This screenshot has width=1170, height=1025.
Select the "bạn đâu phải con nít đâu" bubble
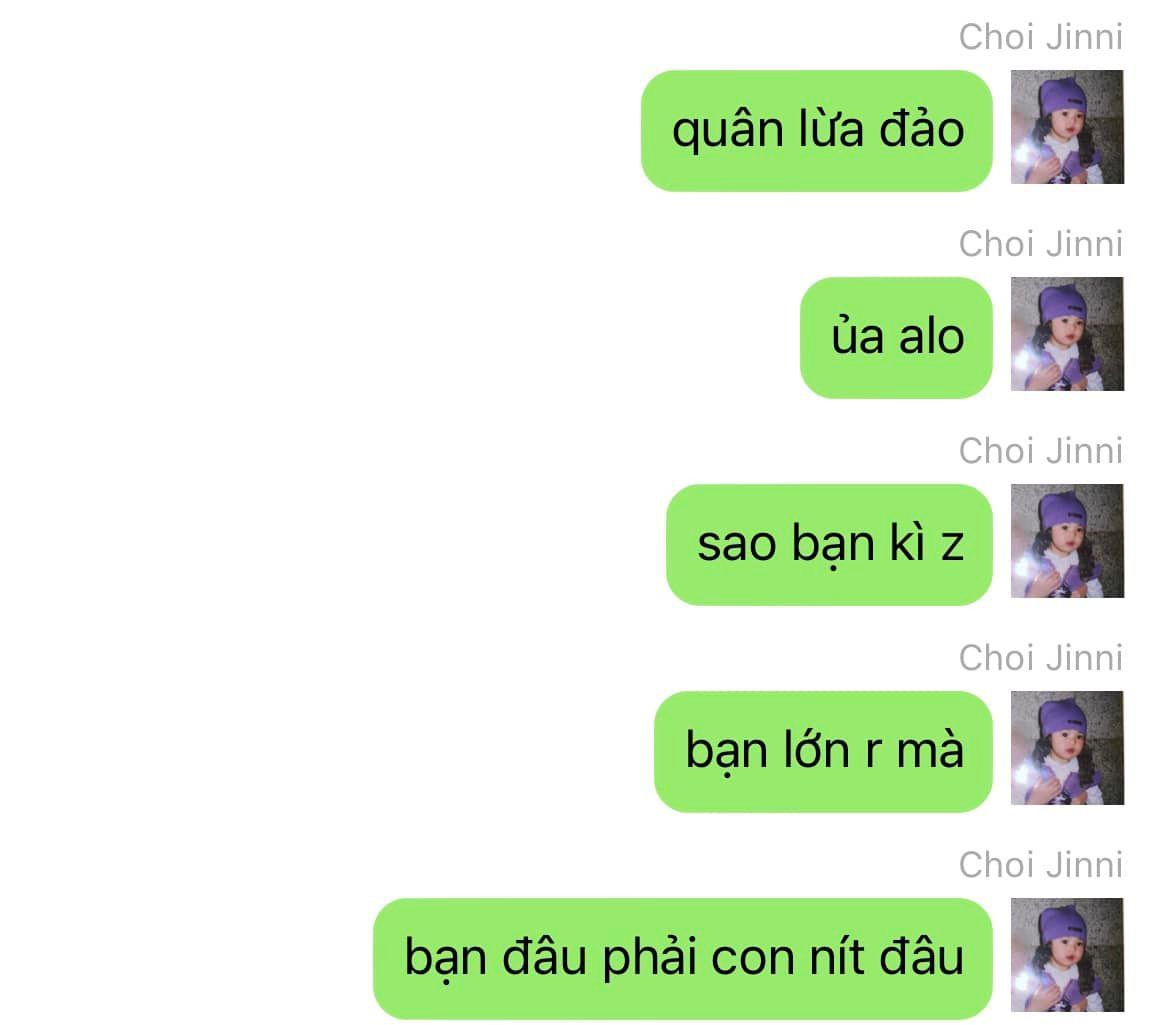point(683,959)
